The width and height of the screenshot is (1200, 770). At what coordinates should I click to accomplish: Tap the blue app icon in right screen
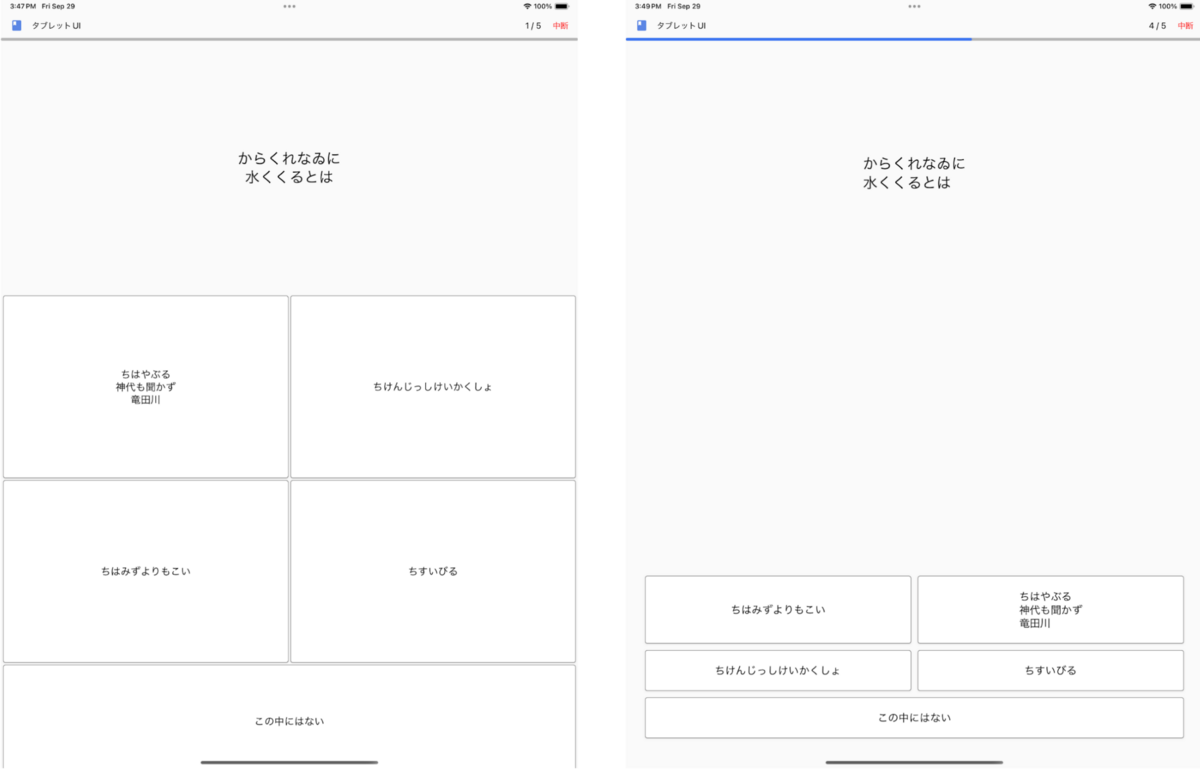642,26
